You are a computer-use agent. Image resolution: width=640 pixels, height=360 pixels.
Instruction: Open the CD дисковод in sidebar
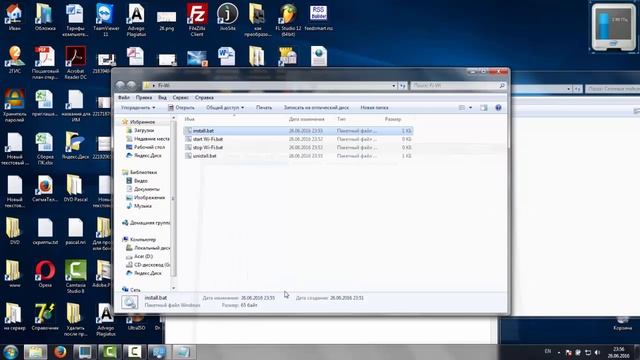[148, 265]
